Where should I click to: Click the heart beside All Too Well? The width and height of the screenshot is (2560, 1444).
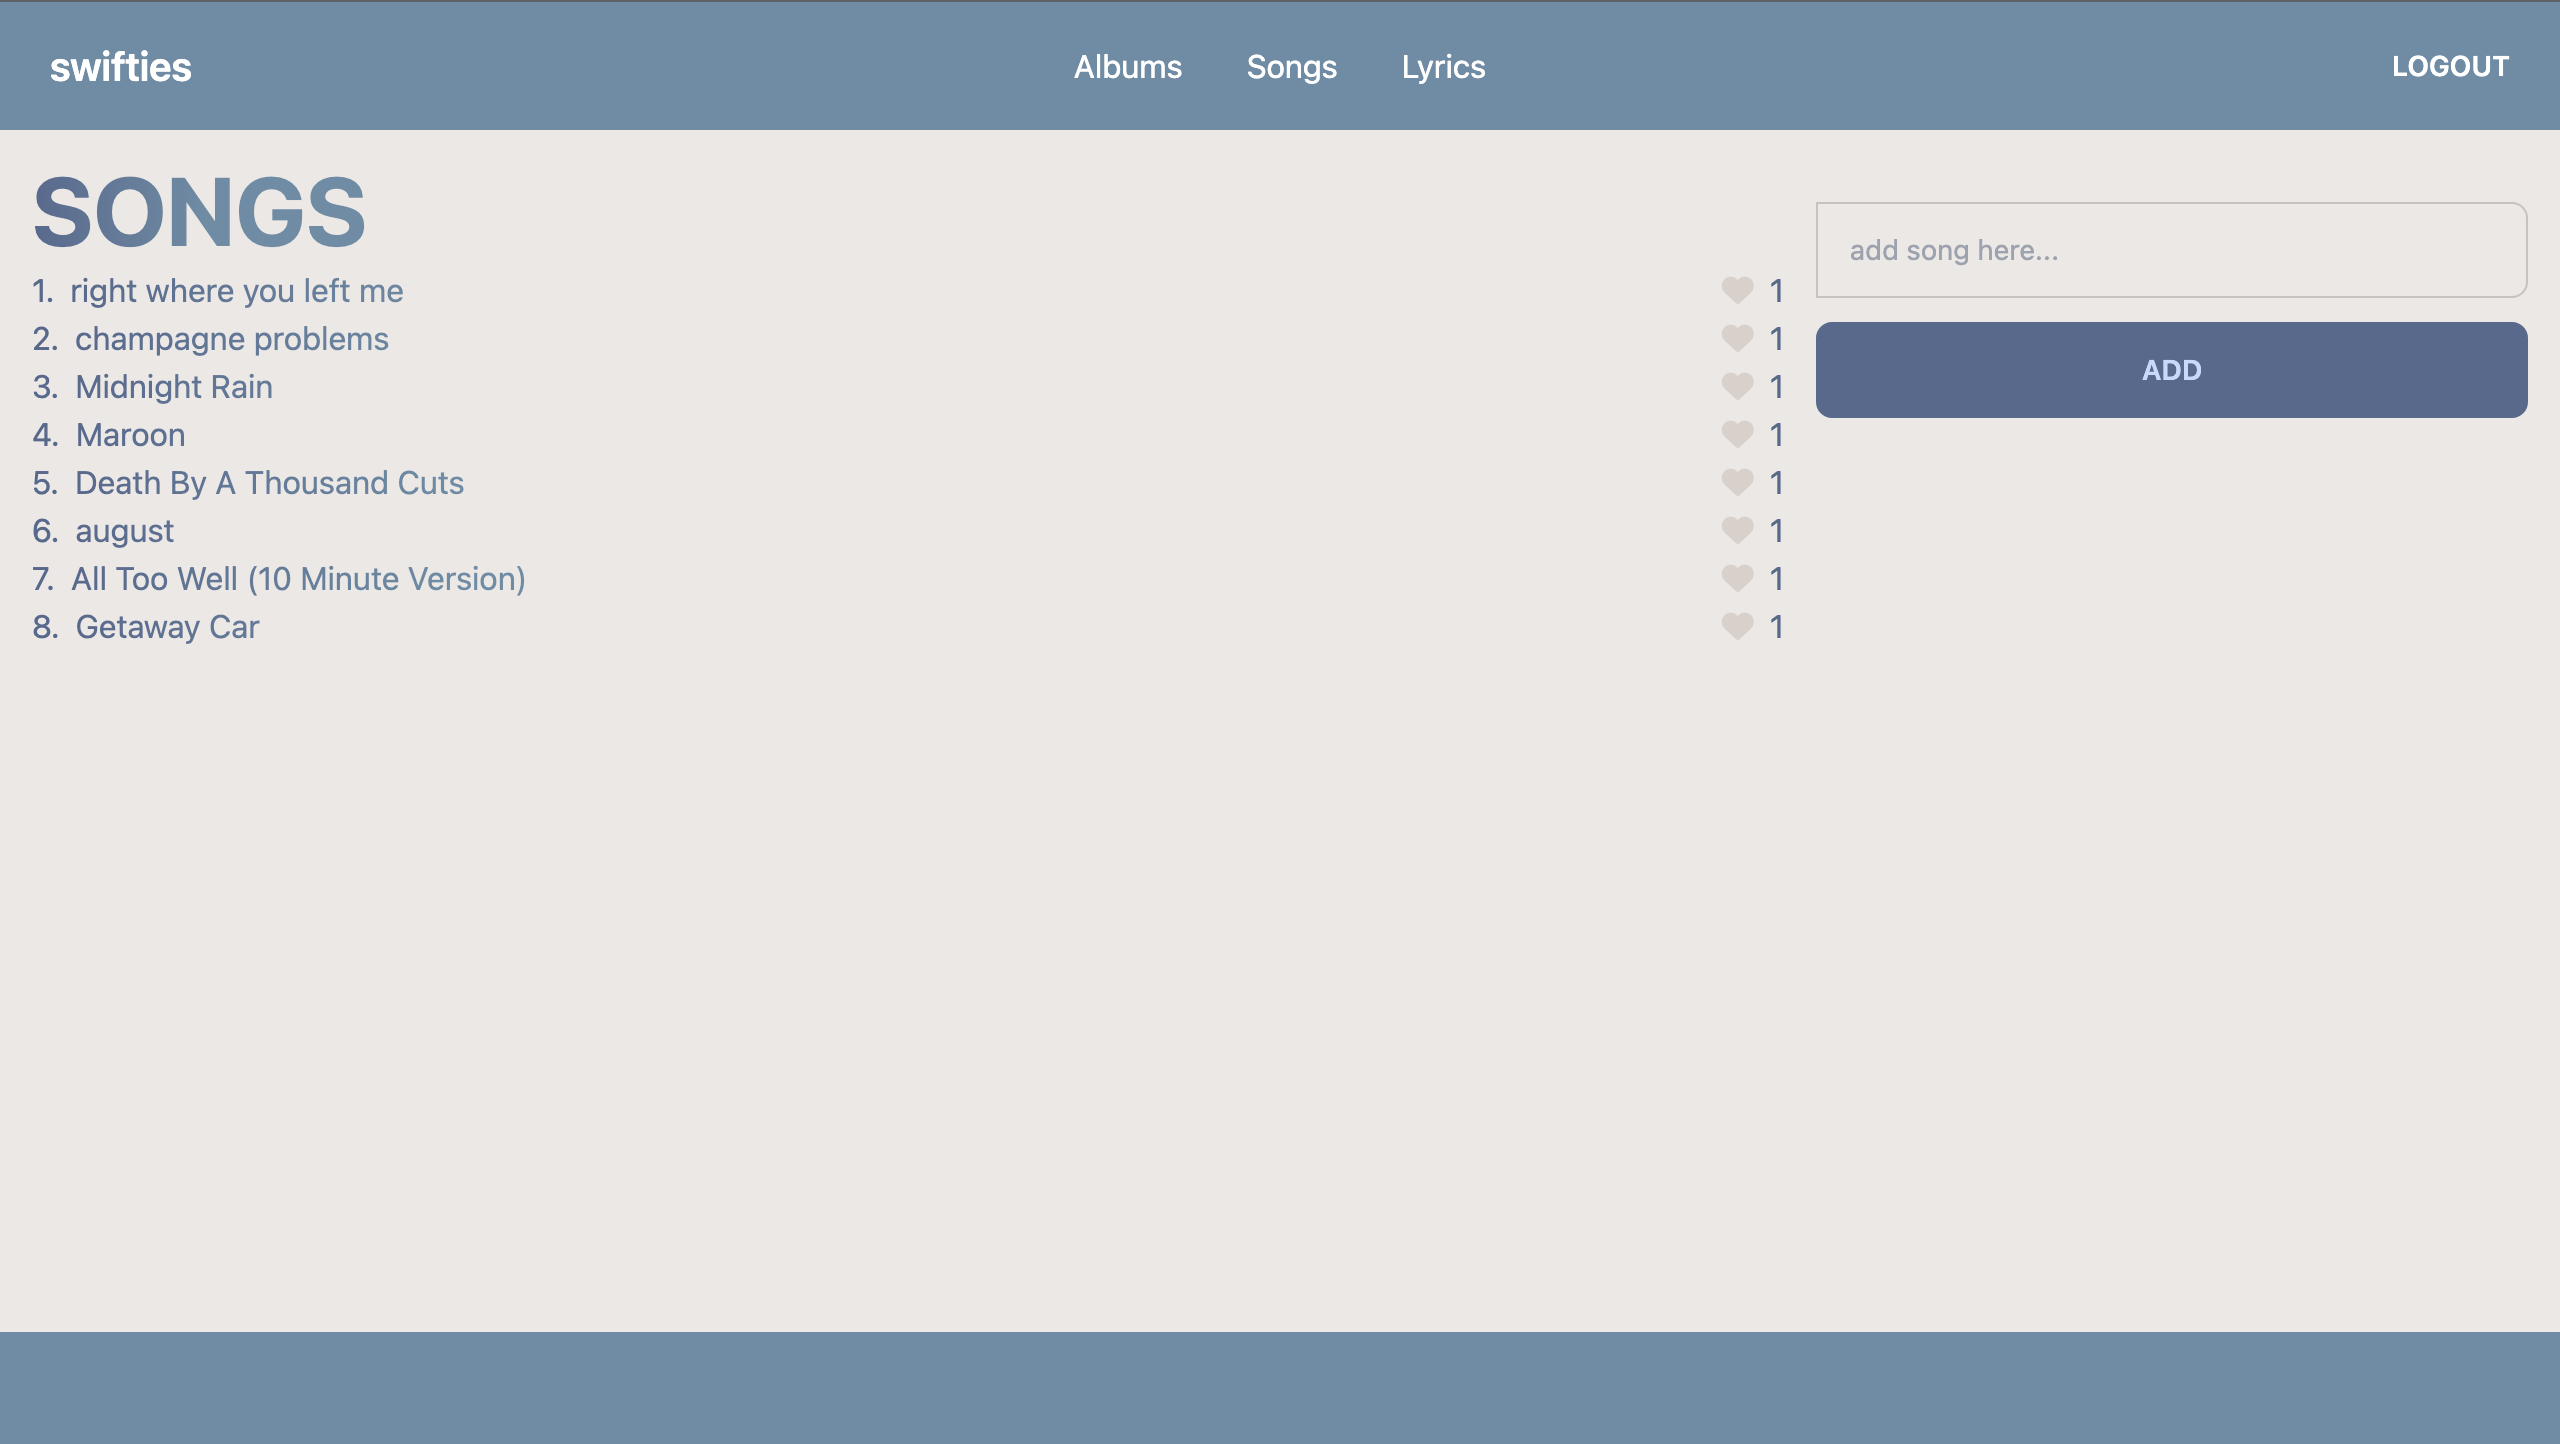tap(1736, 578)
